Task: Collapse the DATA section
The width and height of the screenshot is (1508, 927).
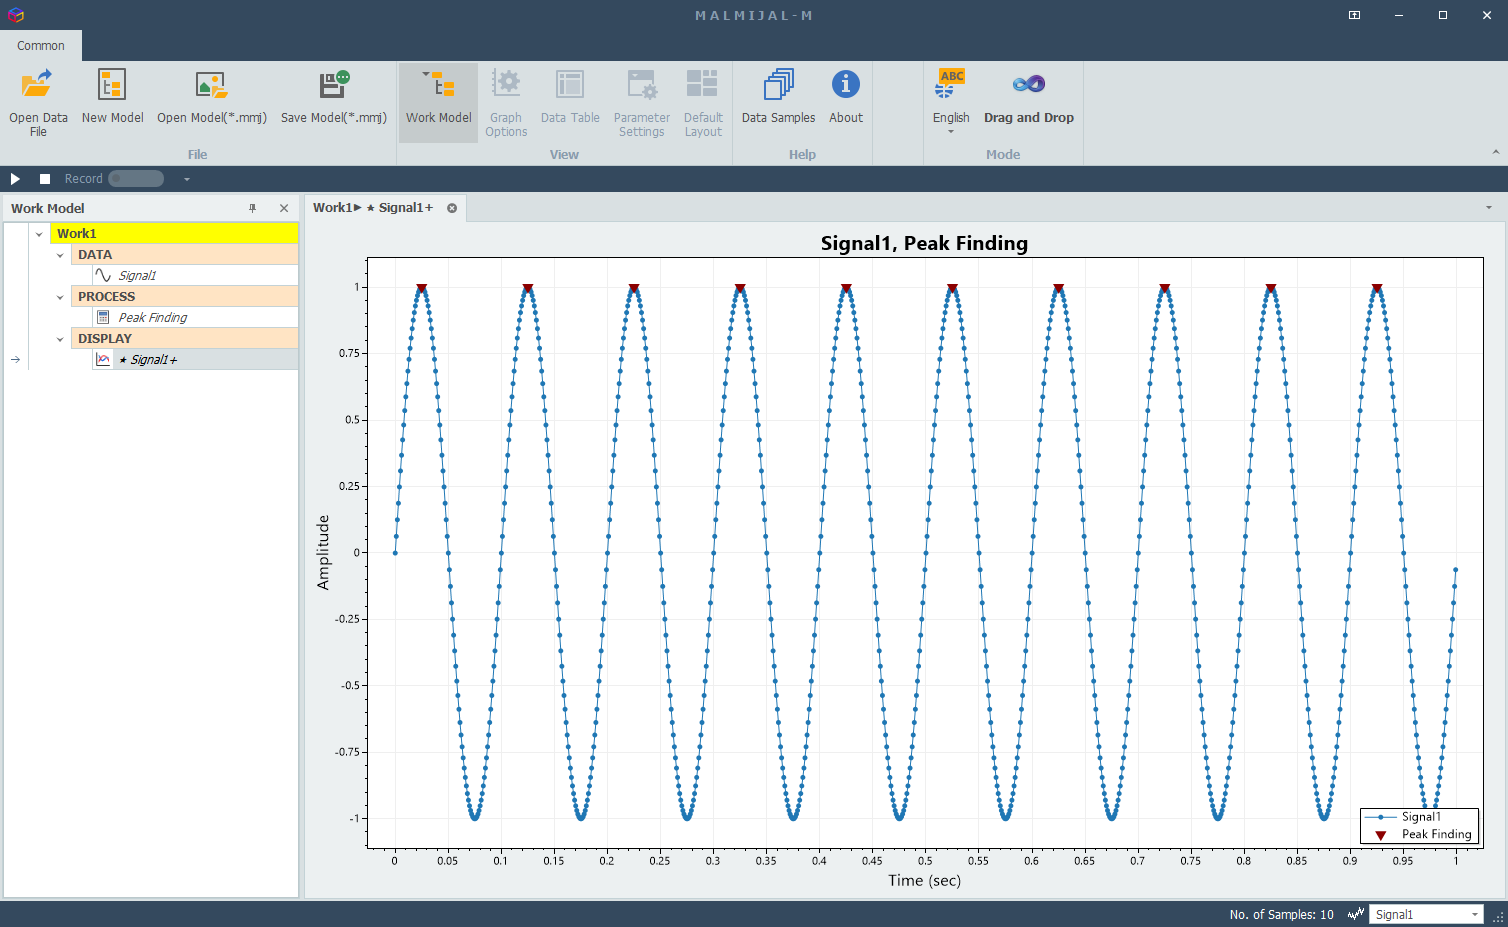Action: click(60, 255)
